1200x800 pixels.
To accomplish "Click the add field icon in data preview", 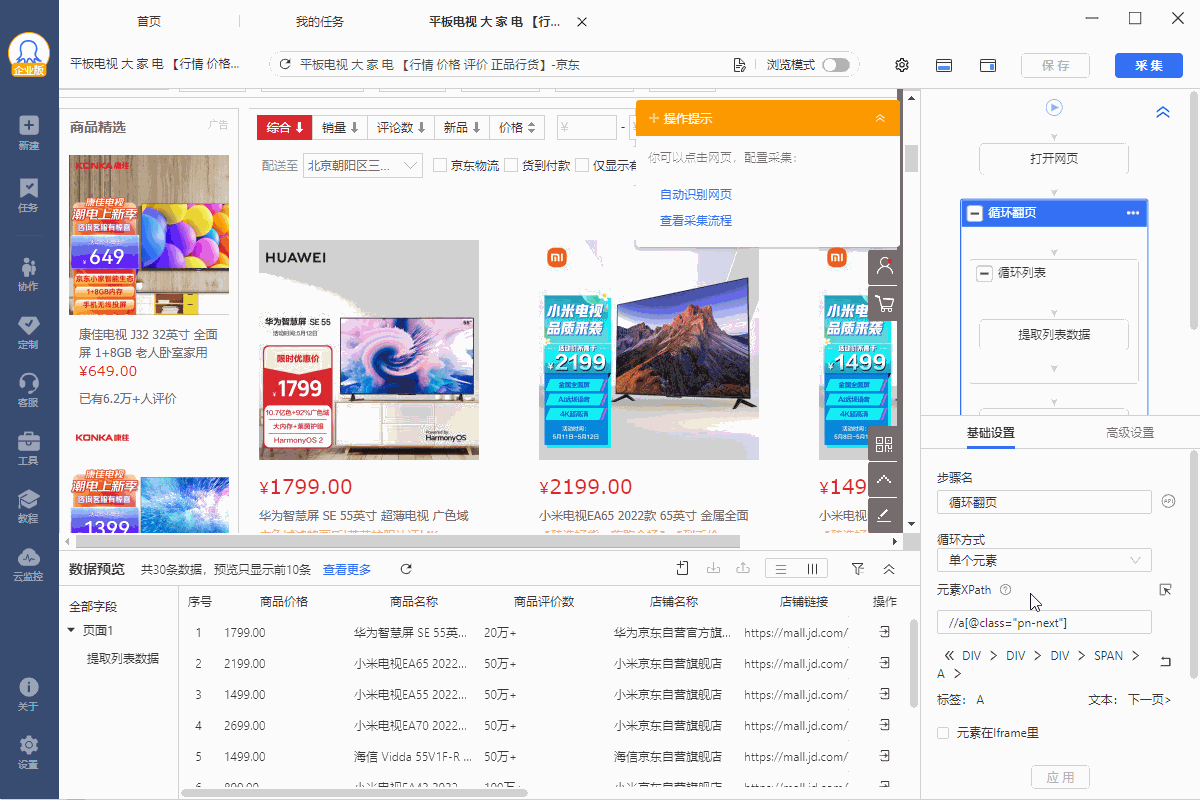I will [682, 568].
